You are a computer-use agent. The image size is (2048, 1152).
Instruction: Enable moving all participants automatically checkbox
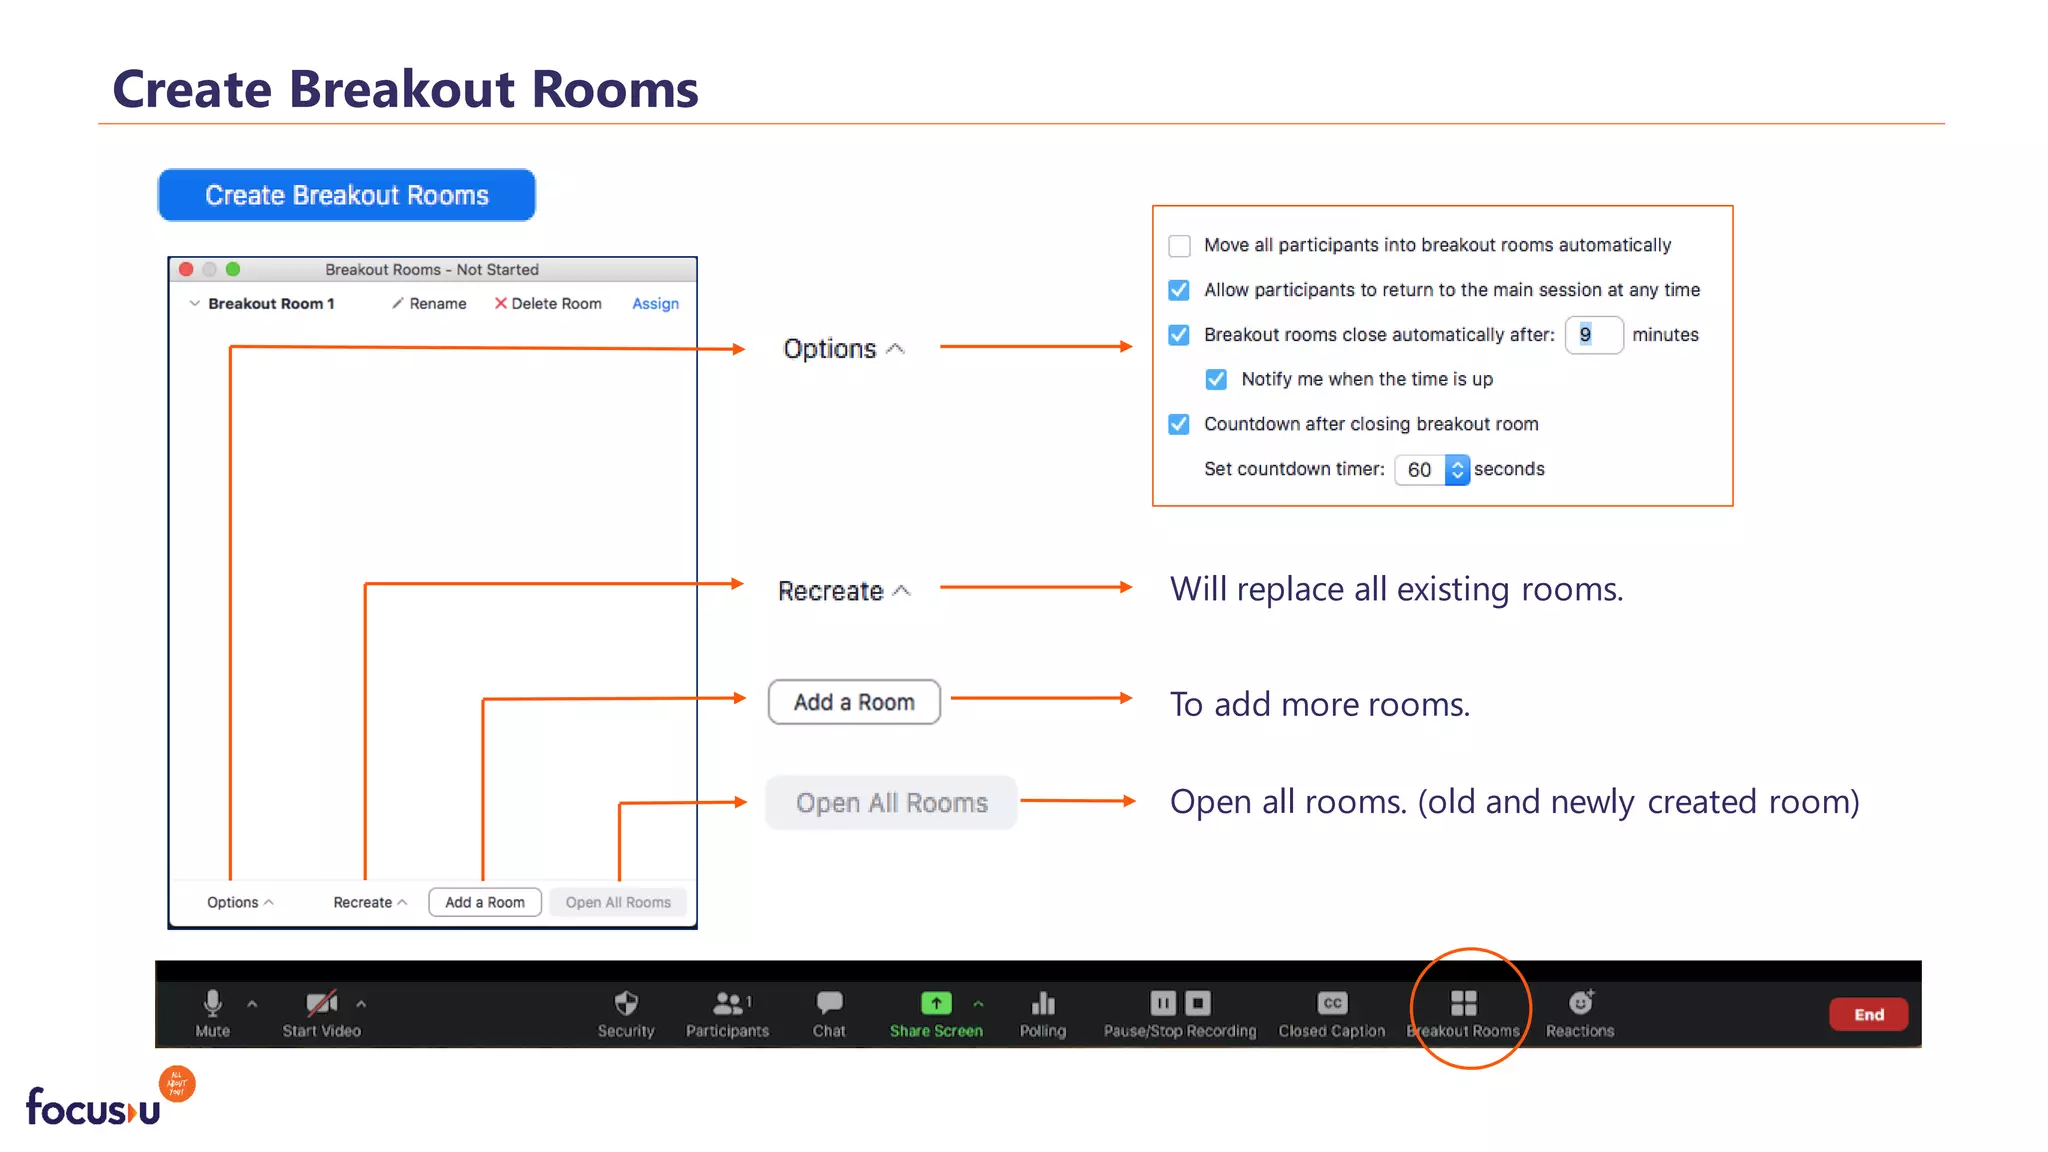1180,246
